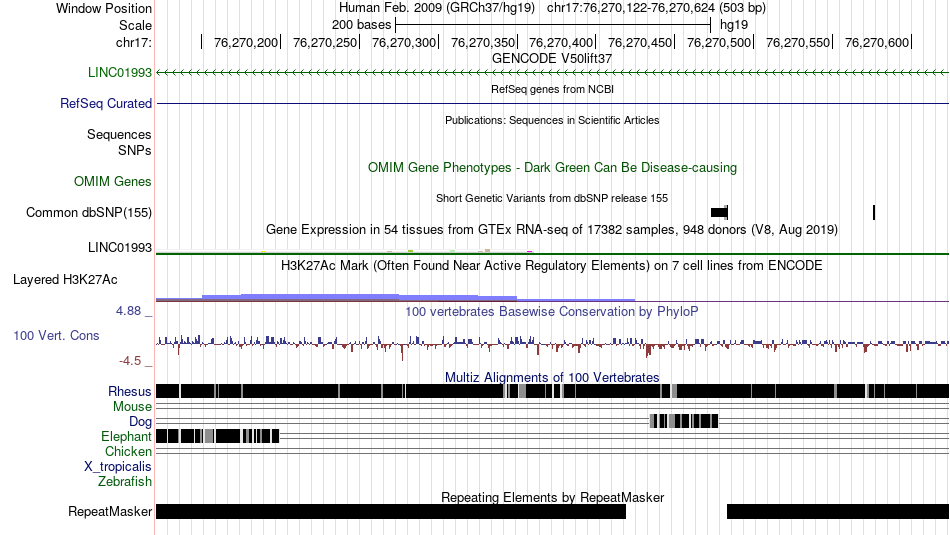Select the X_tropicalis alignment label
Viewport: 950px width, 535px height.
point(118,467)
